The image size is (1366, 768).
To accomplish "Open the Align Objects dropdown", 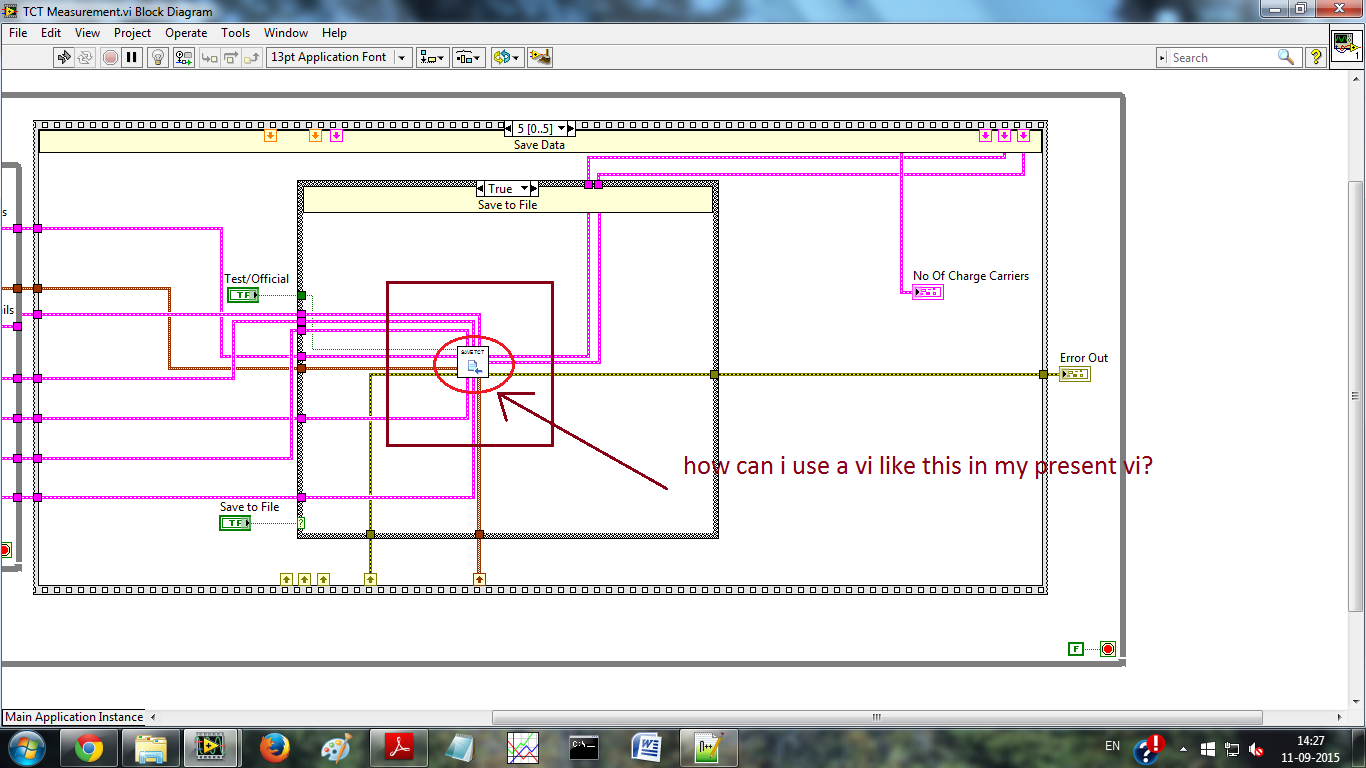I will pos(433,57).
